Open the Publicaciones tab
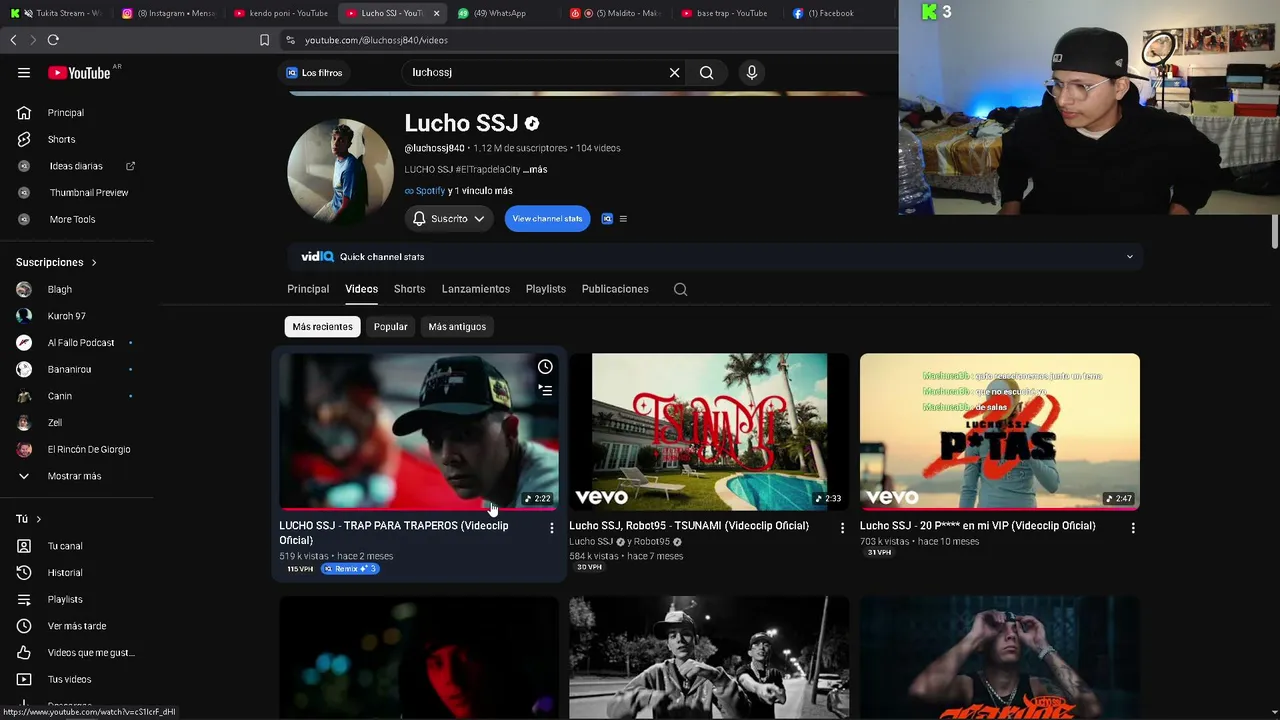 pos(615,289)
